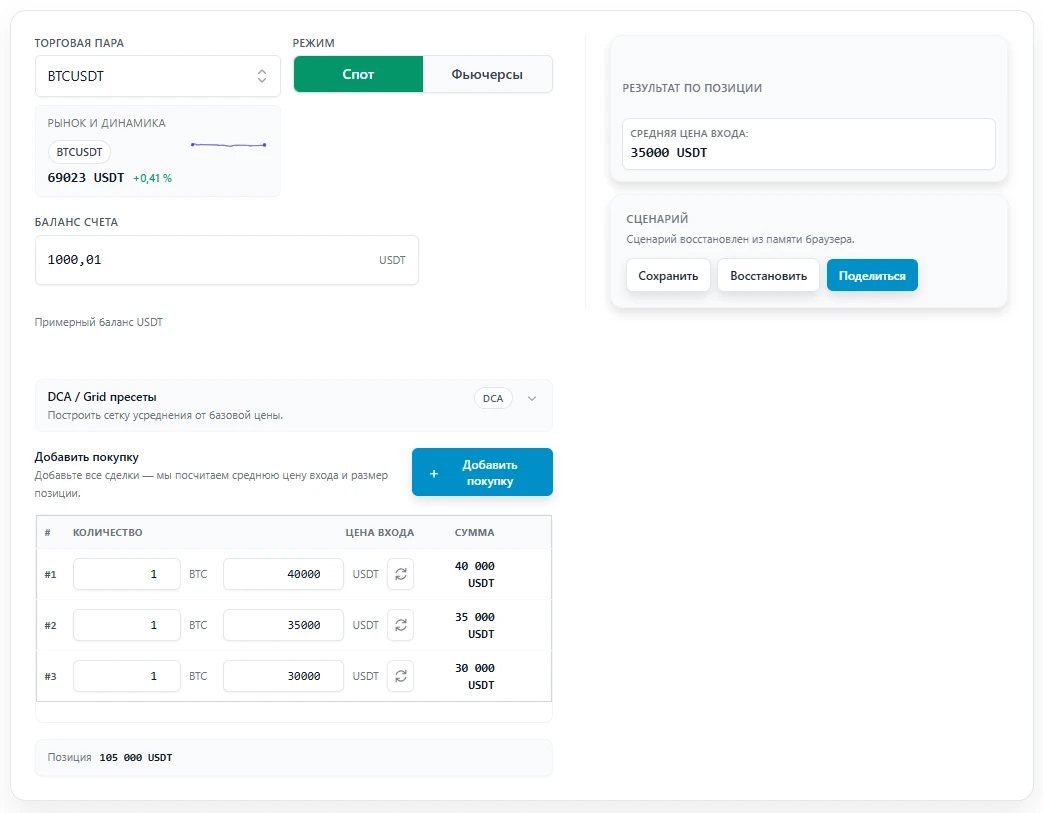This screenshot has height=813, width=1043.
Task: Restore the scenario with Восстановить
Action: (x=768, y=275)
